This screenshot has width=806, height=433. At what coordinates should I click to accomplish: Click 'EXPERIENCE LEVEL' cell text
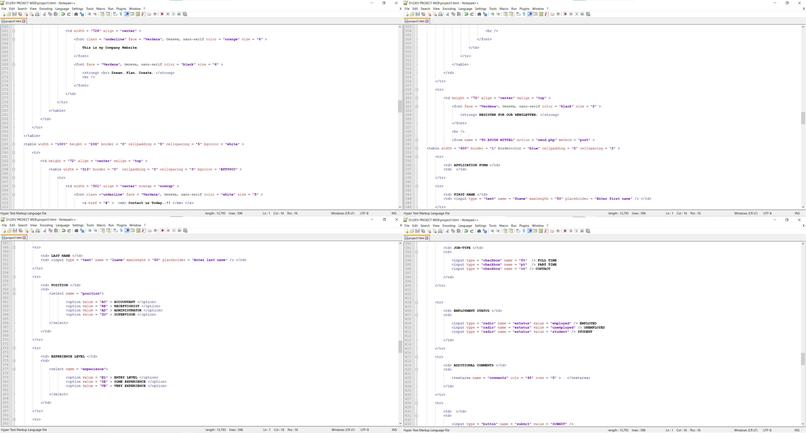point(68,356)
